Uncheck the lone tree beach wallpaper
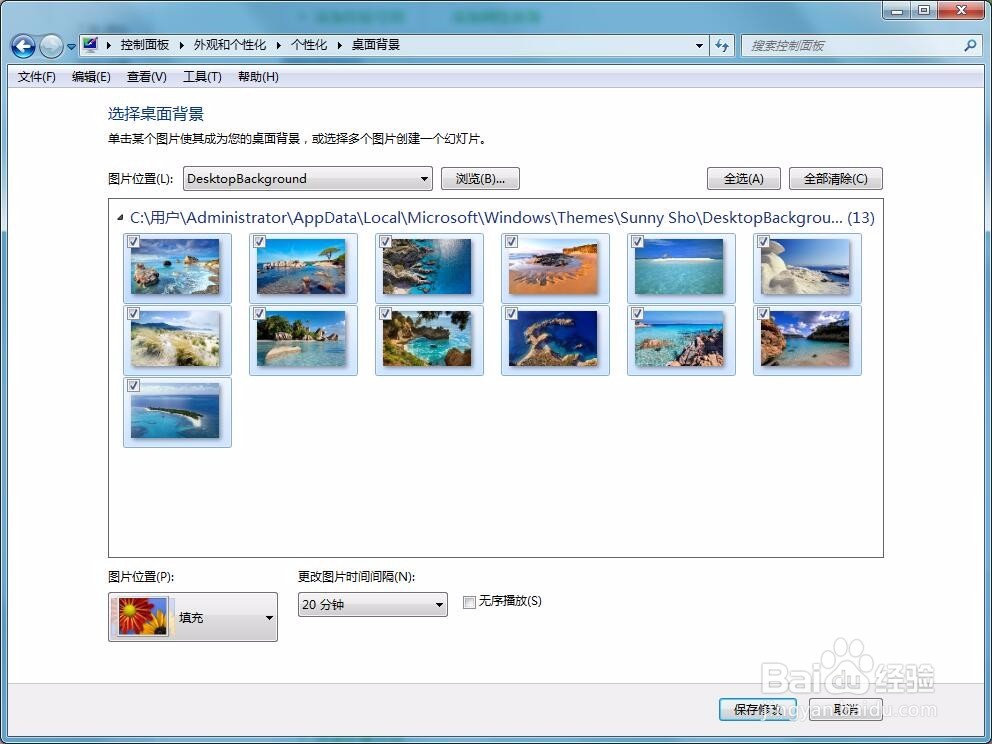The image size is (992, 744). [259, 242]
